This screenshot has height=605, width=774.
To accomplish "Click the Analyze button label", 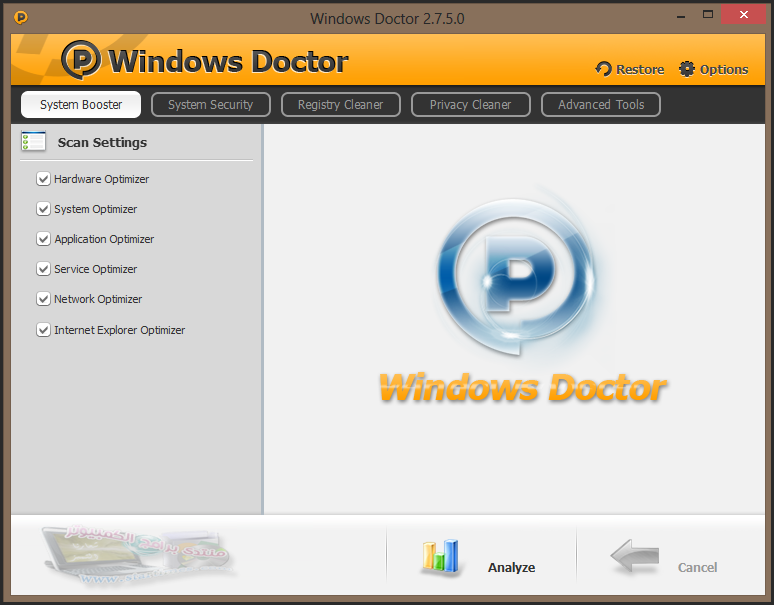I will click(511, 567).
